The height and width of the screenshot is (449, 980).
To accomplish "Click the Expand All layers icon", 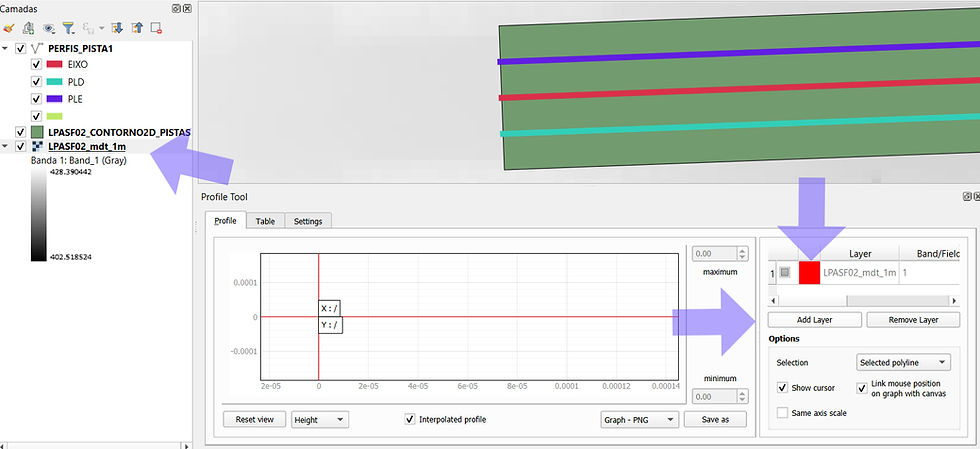I will coord(116,28).
